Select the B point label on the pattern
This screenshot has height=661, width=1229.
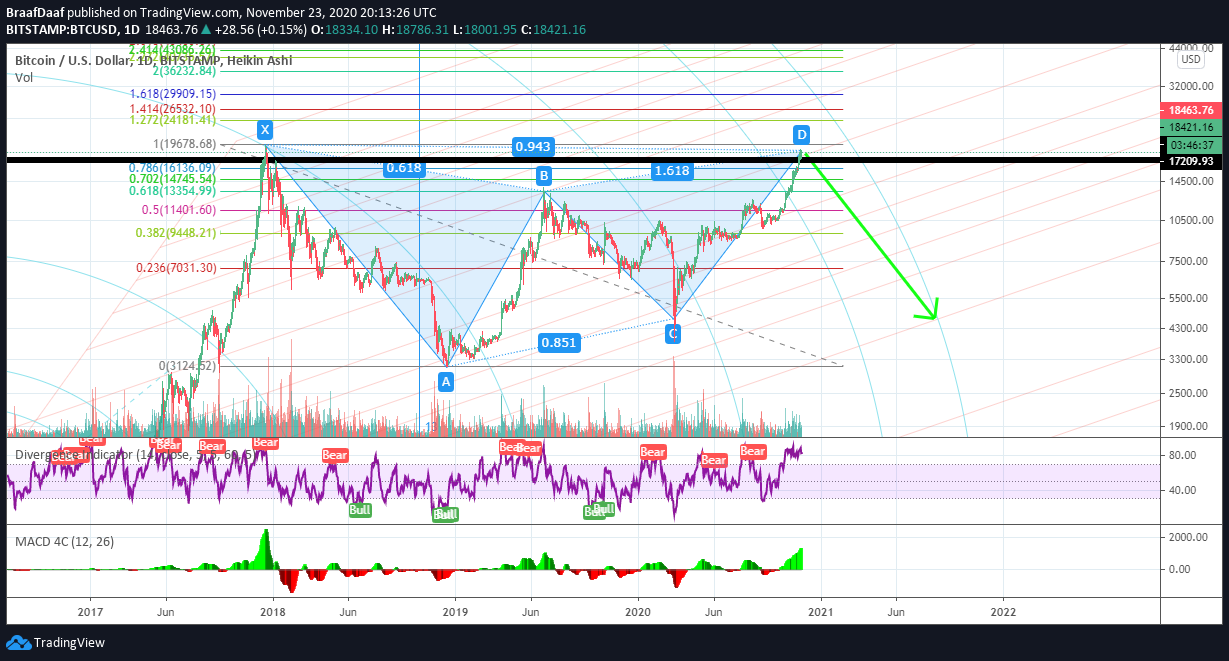click(544, 176)
